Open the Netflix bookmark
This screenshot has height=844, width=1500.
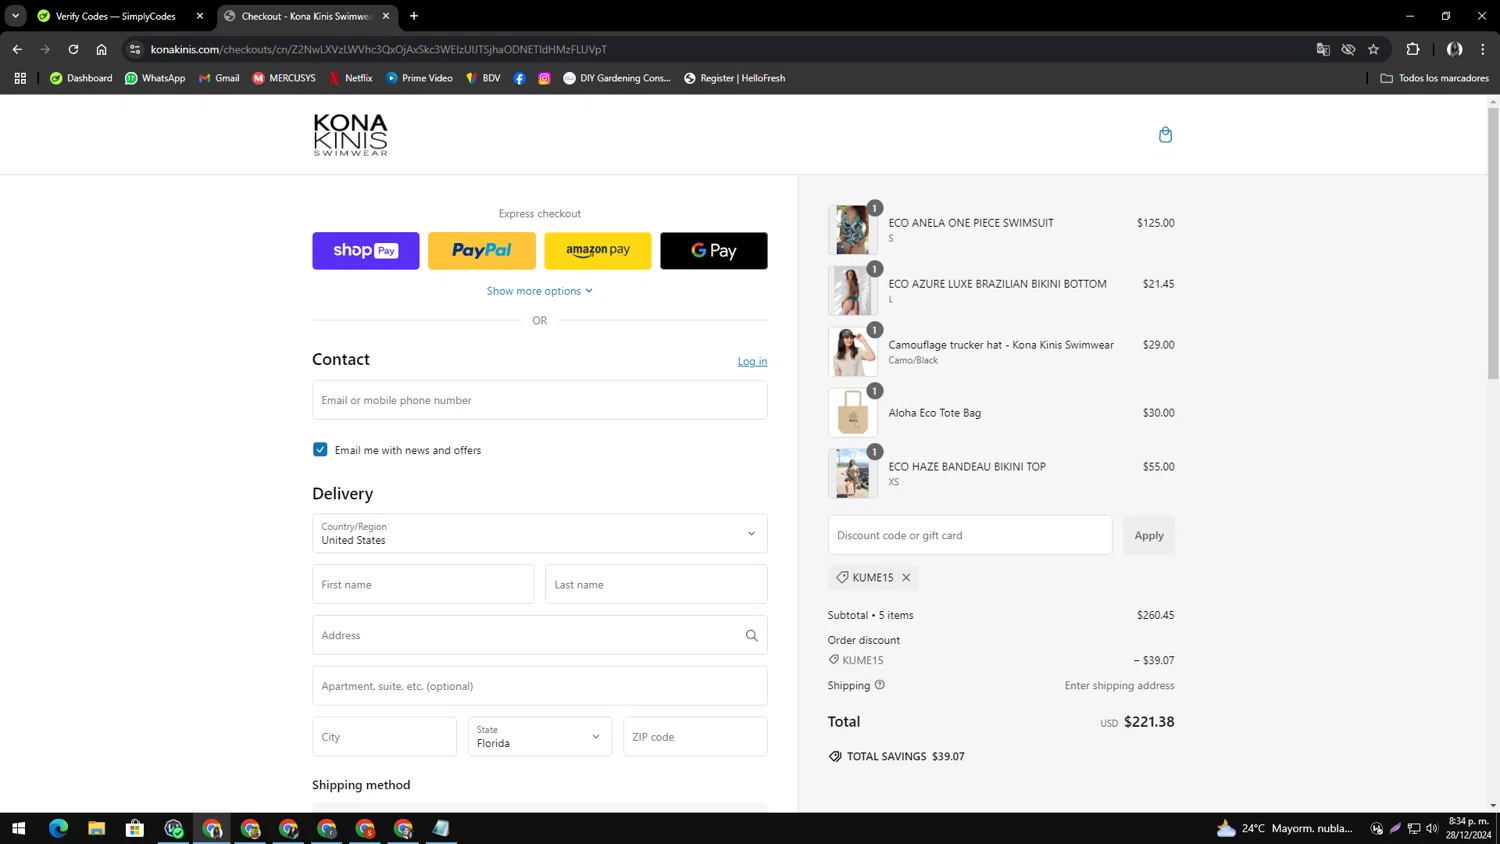click(350, 78)
